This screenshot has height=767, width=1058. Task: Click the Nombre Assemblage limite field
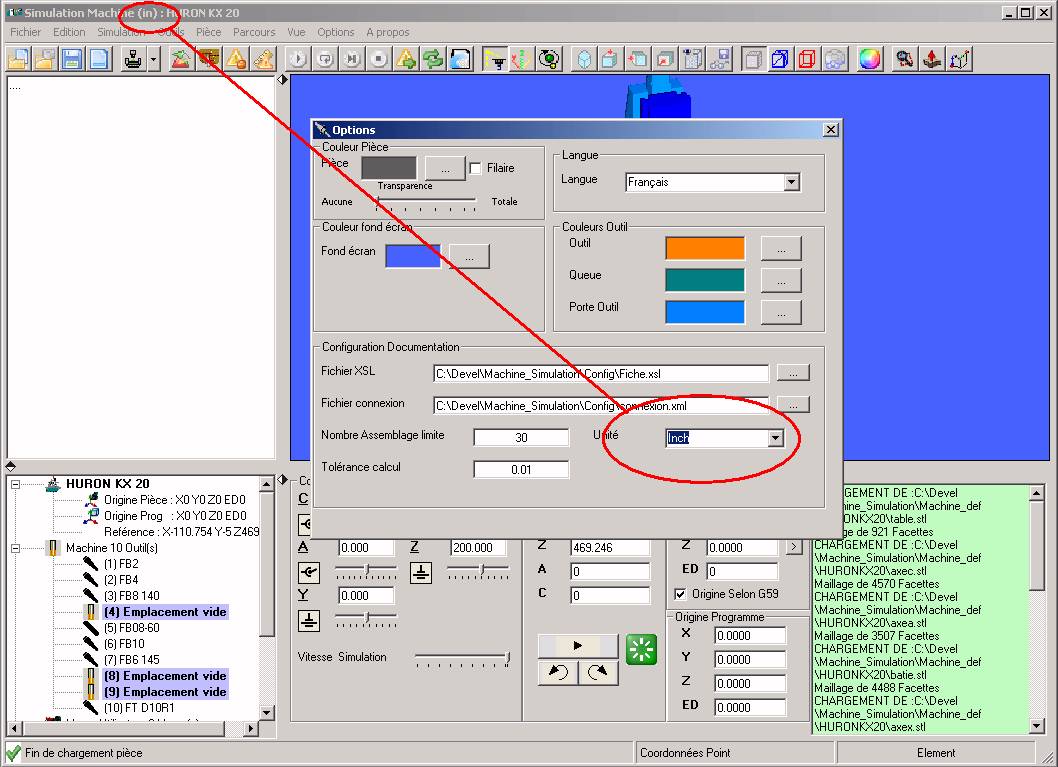pos(521,438)
